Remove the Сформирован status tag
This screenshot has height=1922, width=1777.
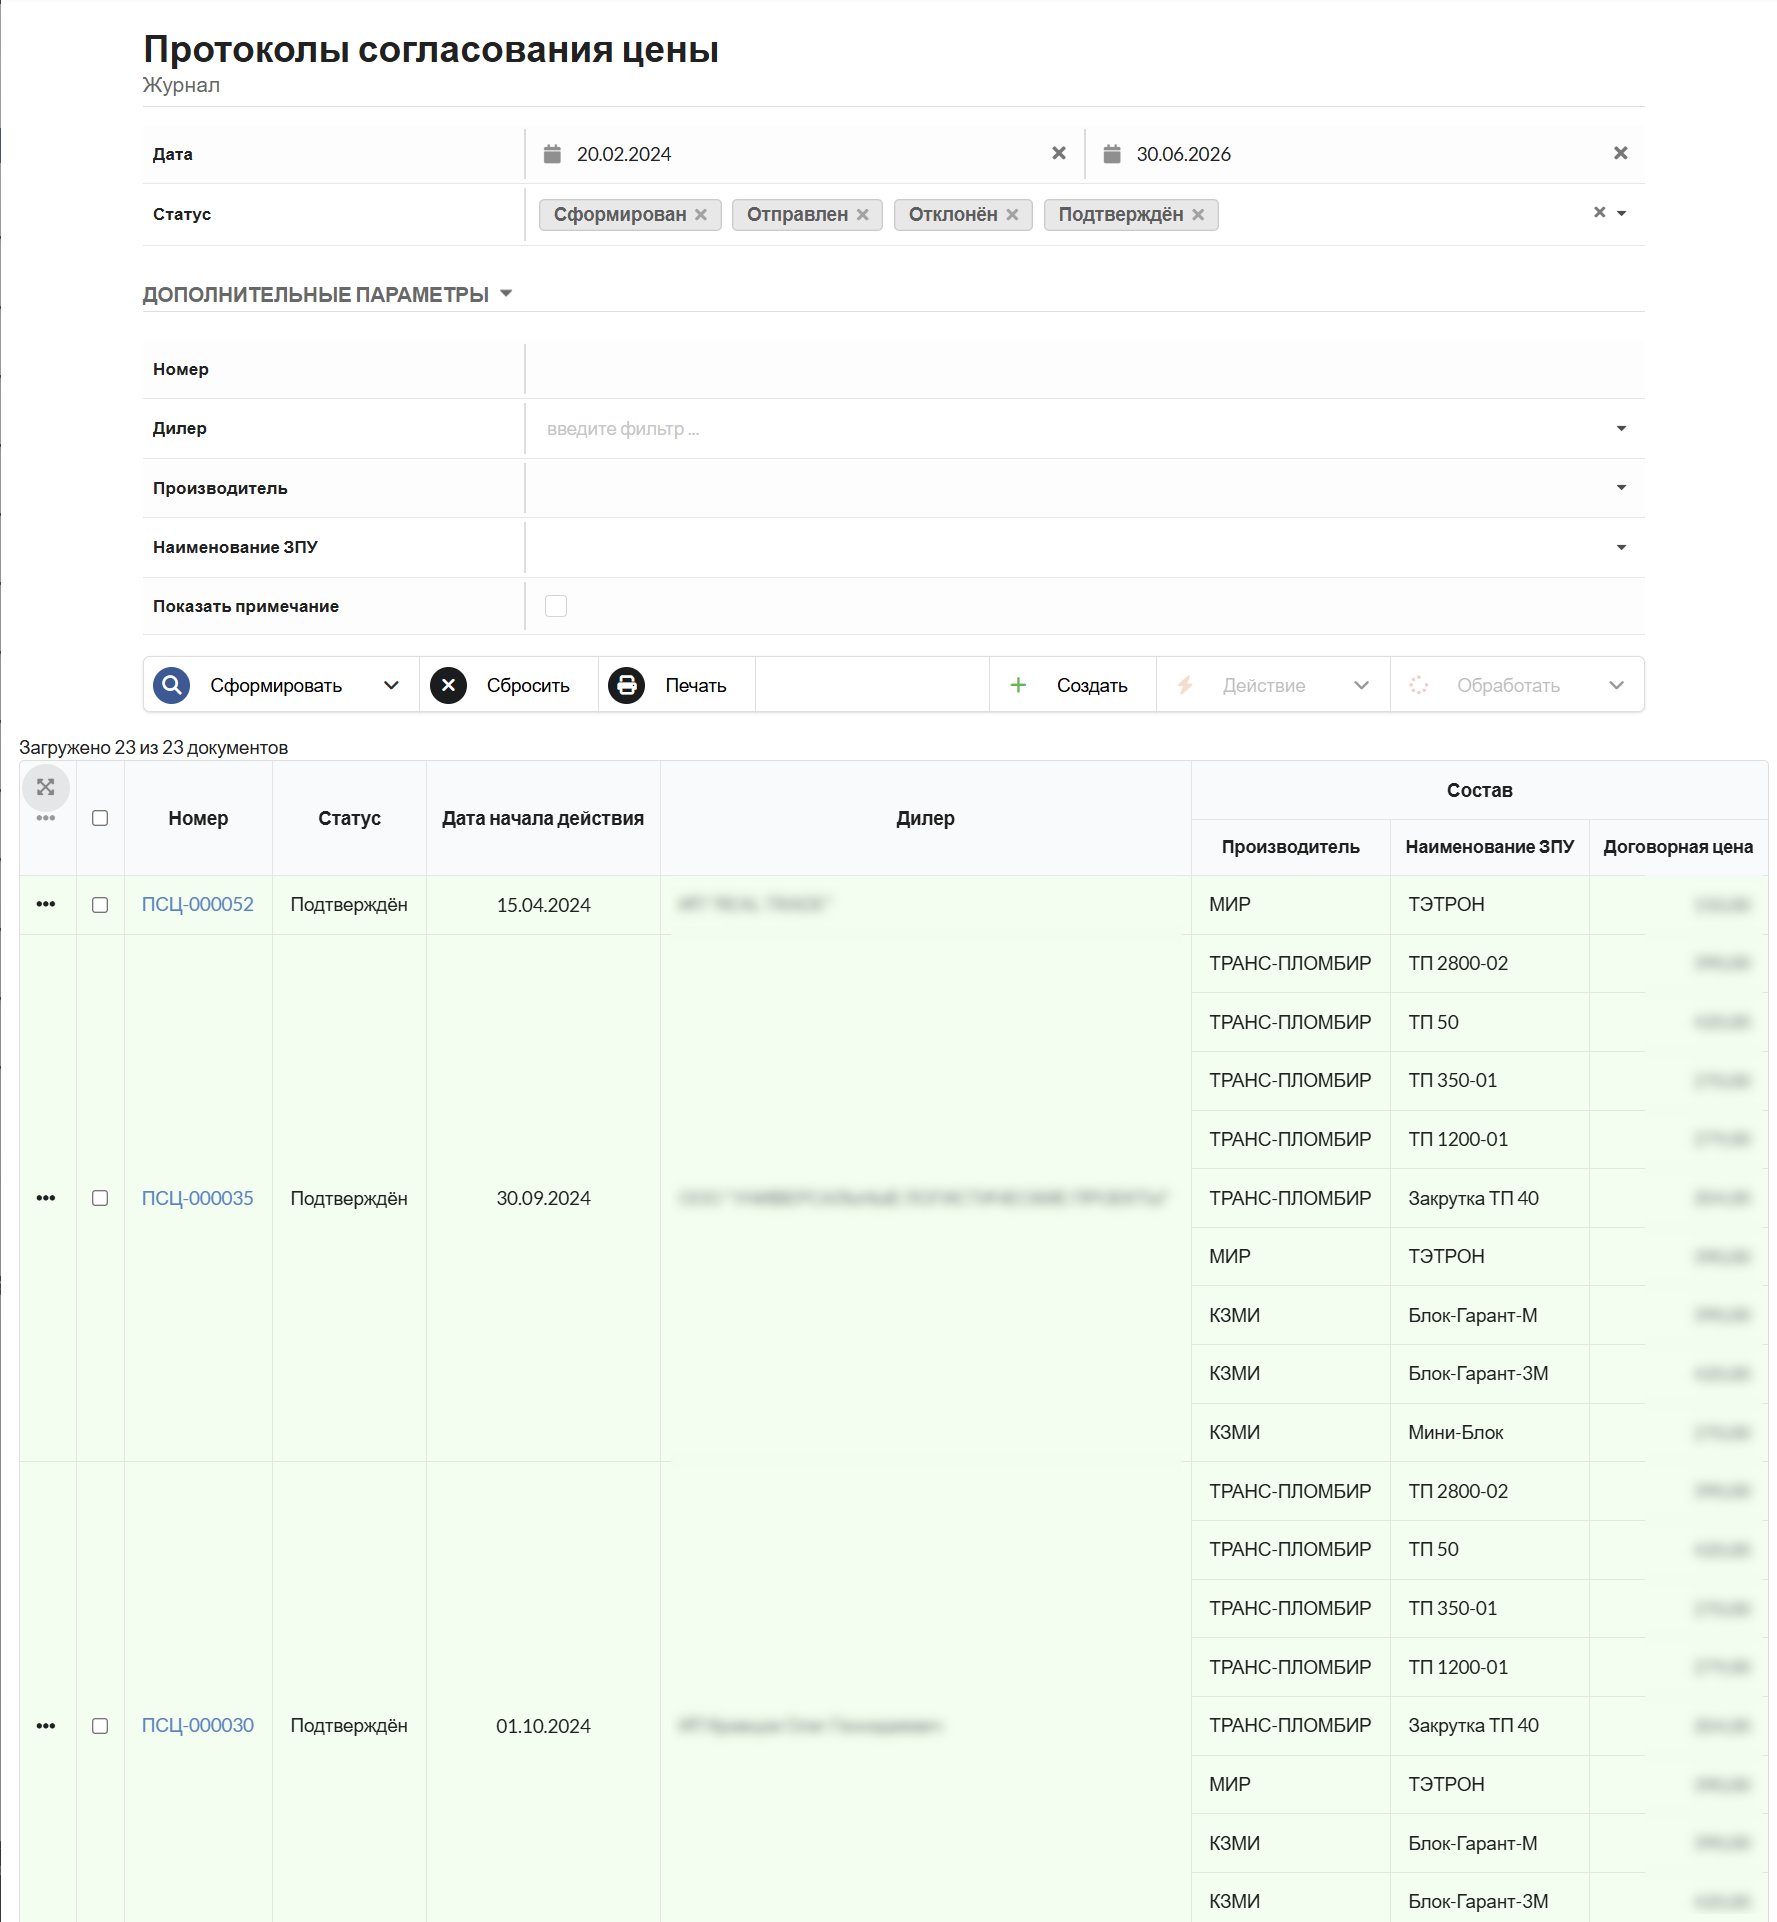(701, 215)
